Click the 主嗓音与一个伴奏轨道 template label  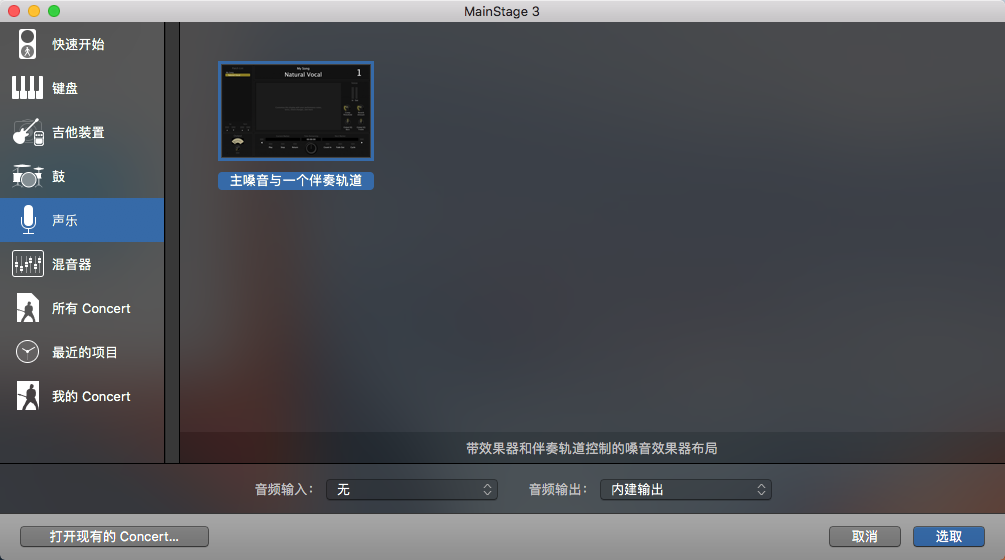(296, 181)
